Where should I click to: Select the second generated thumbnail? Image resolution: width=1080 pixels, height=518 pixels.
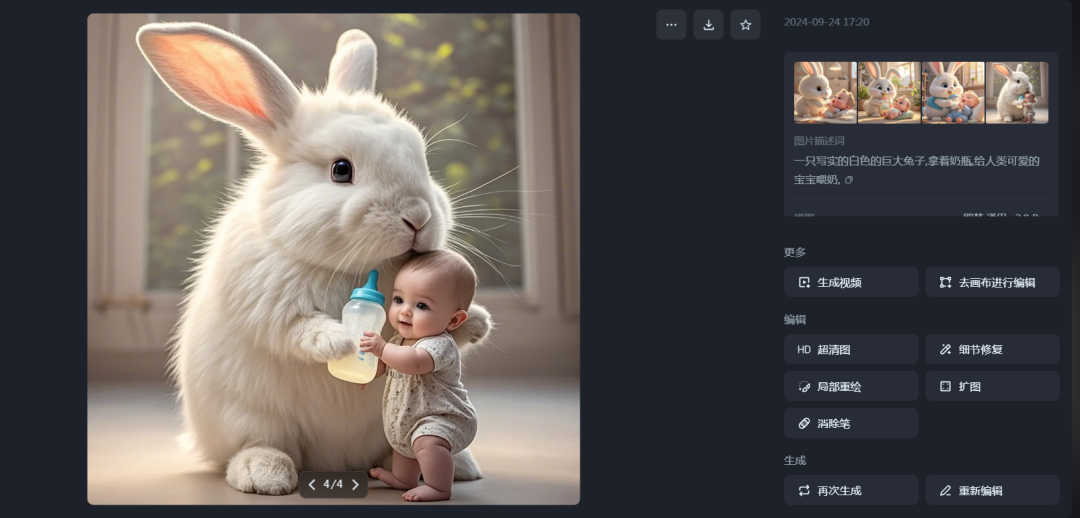(889, 93)
